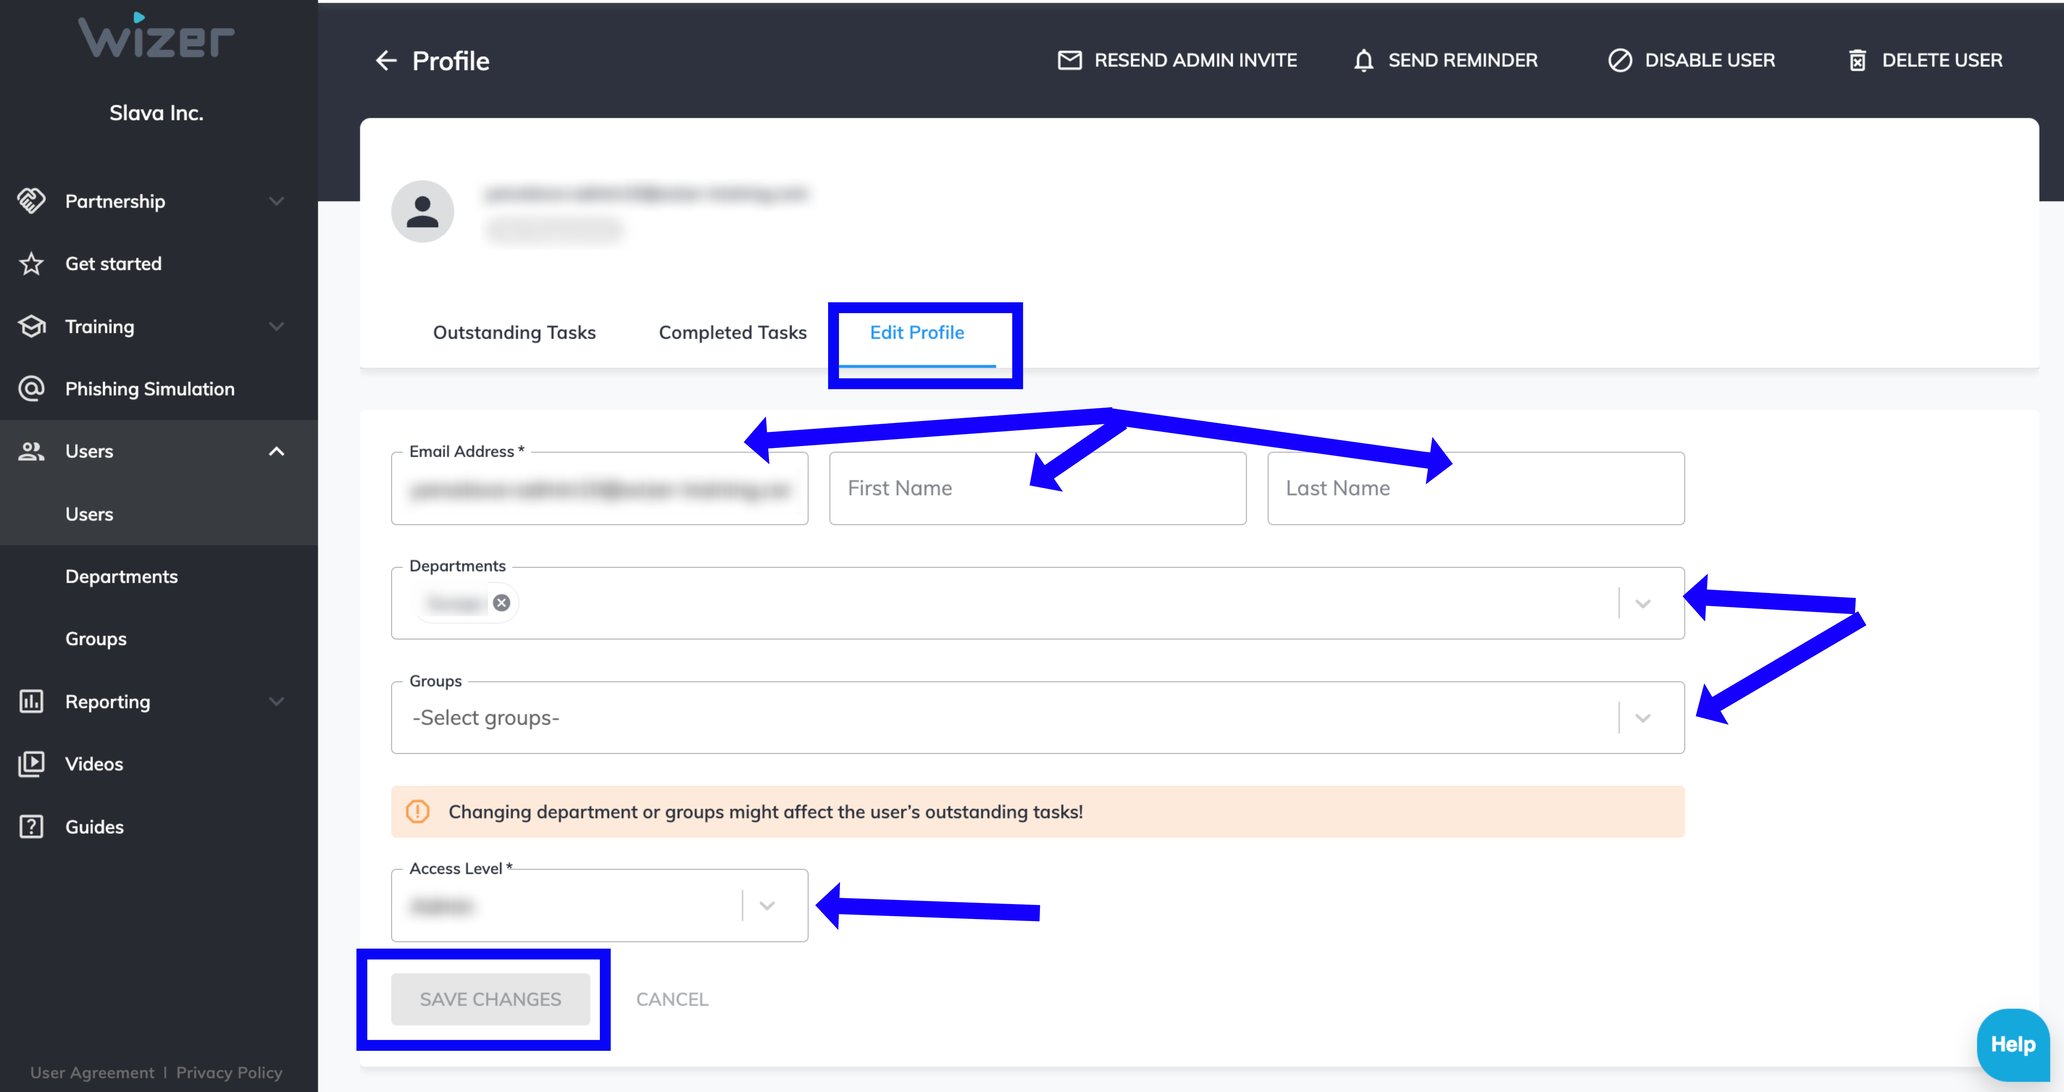Collapse the Users sidebar section
The width and height of the screenshot is (2064, 1092).
click(277, 451)
